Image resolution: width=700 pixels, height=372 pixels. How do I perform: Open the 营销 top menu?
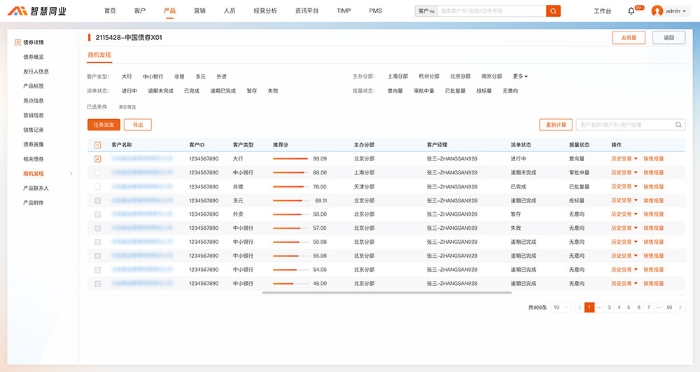200,11
